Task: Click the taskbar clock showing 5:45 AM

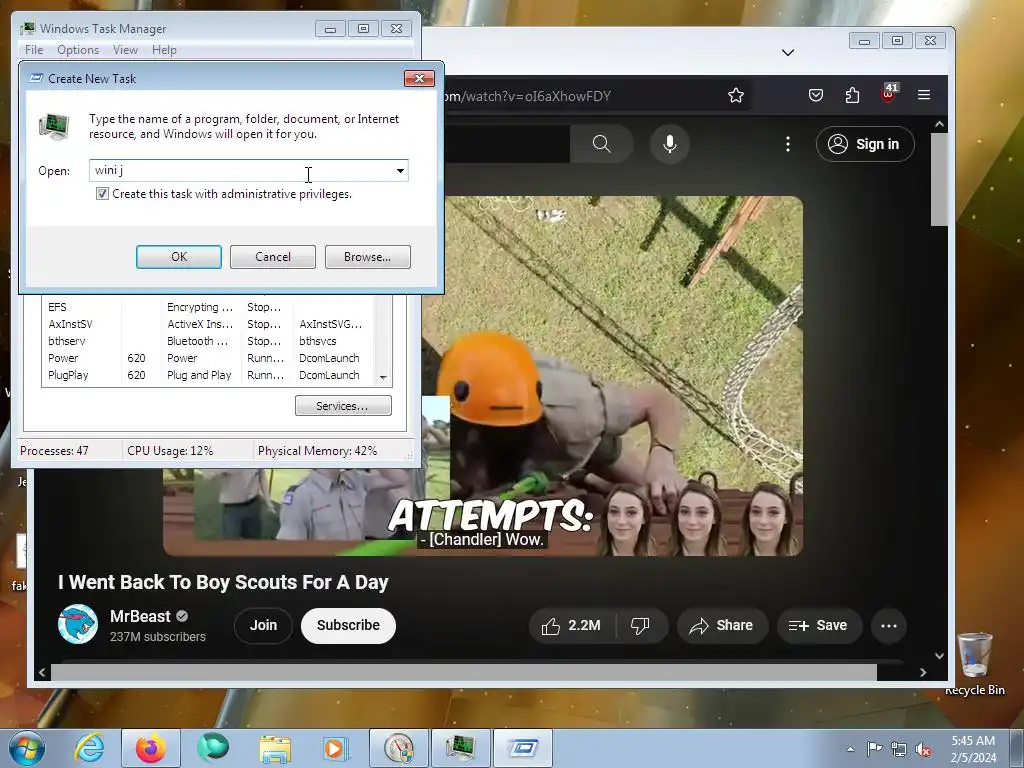Action: point(973,749)
